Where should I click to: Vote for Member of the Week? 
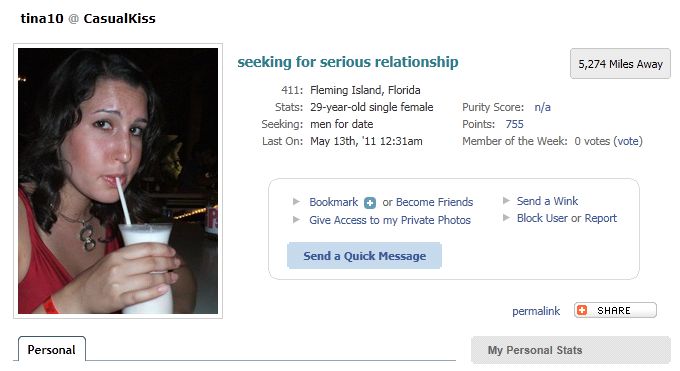click(628, 141)
